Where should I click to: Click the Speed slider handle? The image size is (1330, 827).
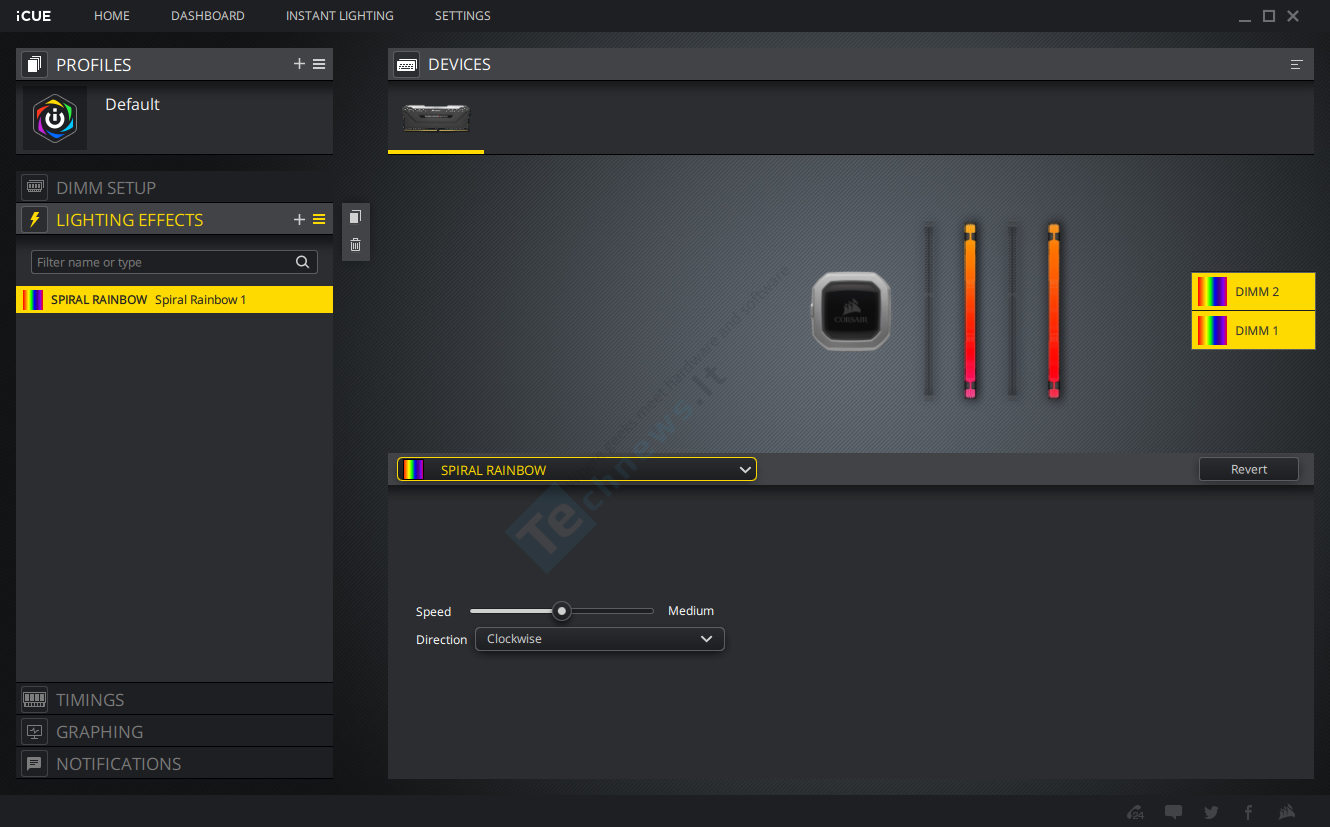coord(562,610)
